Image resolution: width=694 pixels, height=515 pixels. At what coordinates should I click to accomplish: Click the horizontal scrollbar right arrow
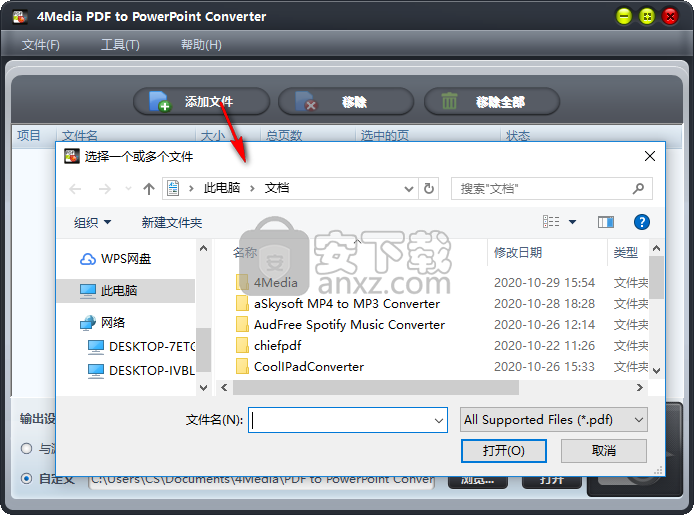click(x=640, y=388)
